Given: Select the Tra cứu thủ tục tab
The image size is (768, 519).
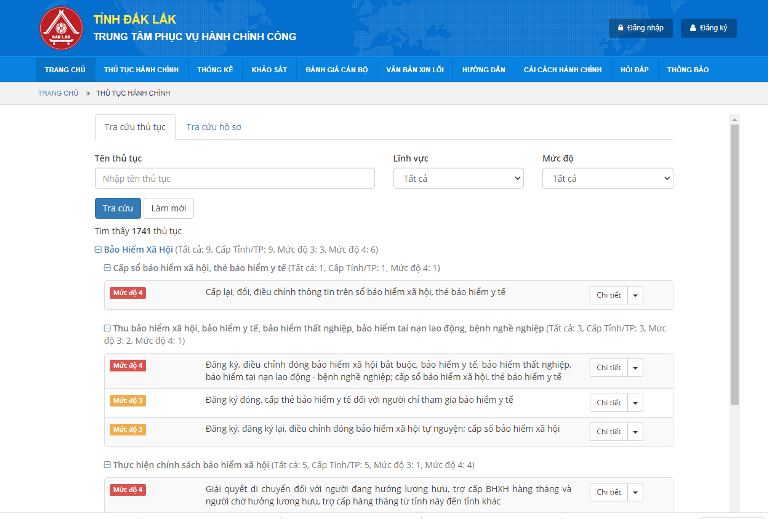Looking at the screenshot, I should click(135, 127).
